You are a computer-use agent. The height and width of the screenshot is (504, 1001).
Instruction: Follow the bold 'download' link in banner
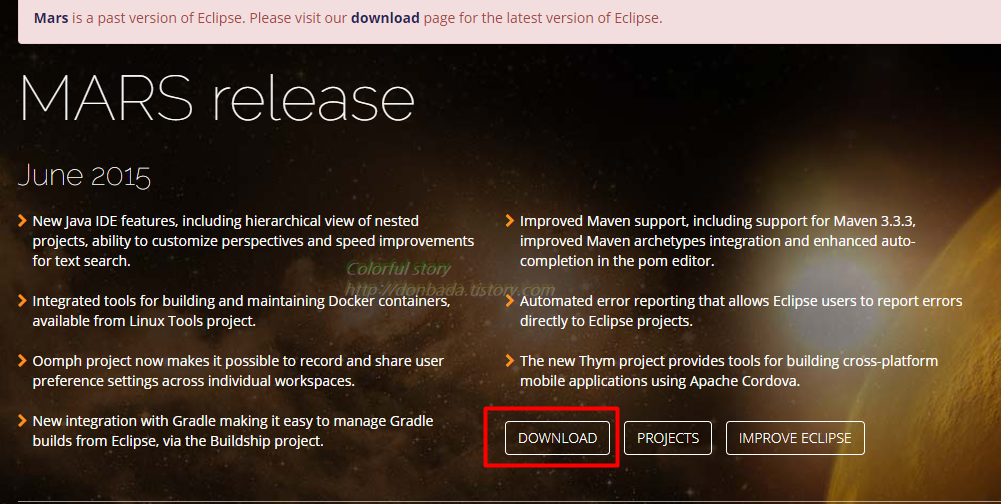click(385, 18)
